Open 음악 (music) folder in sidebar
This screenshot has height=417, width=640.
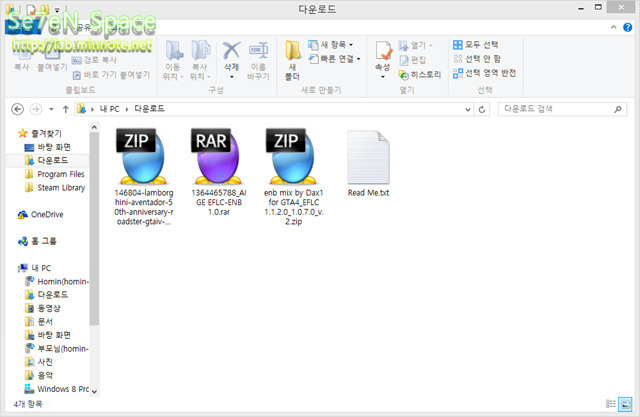39,375
